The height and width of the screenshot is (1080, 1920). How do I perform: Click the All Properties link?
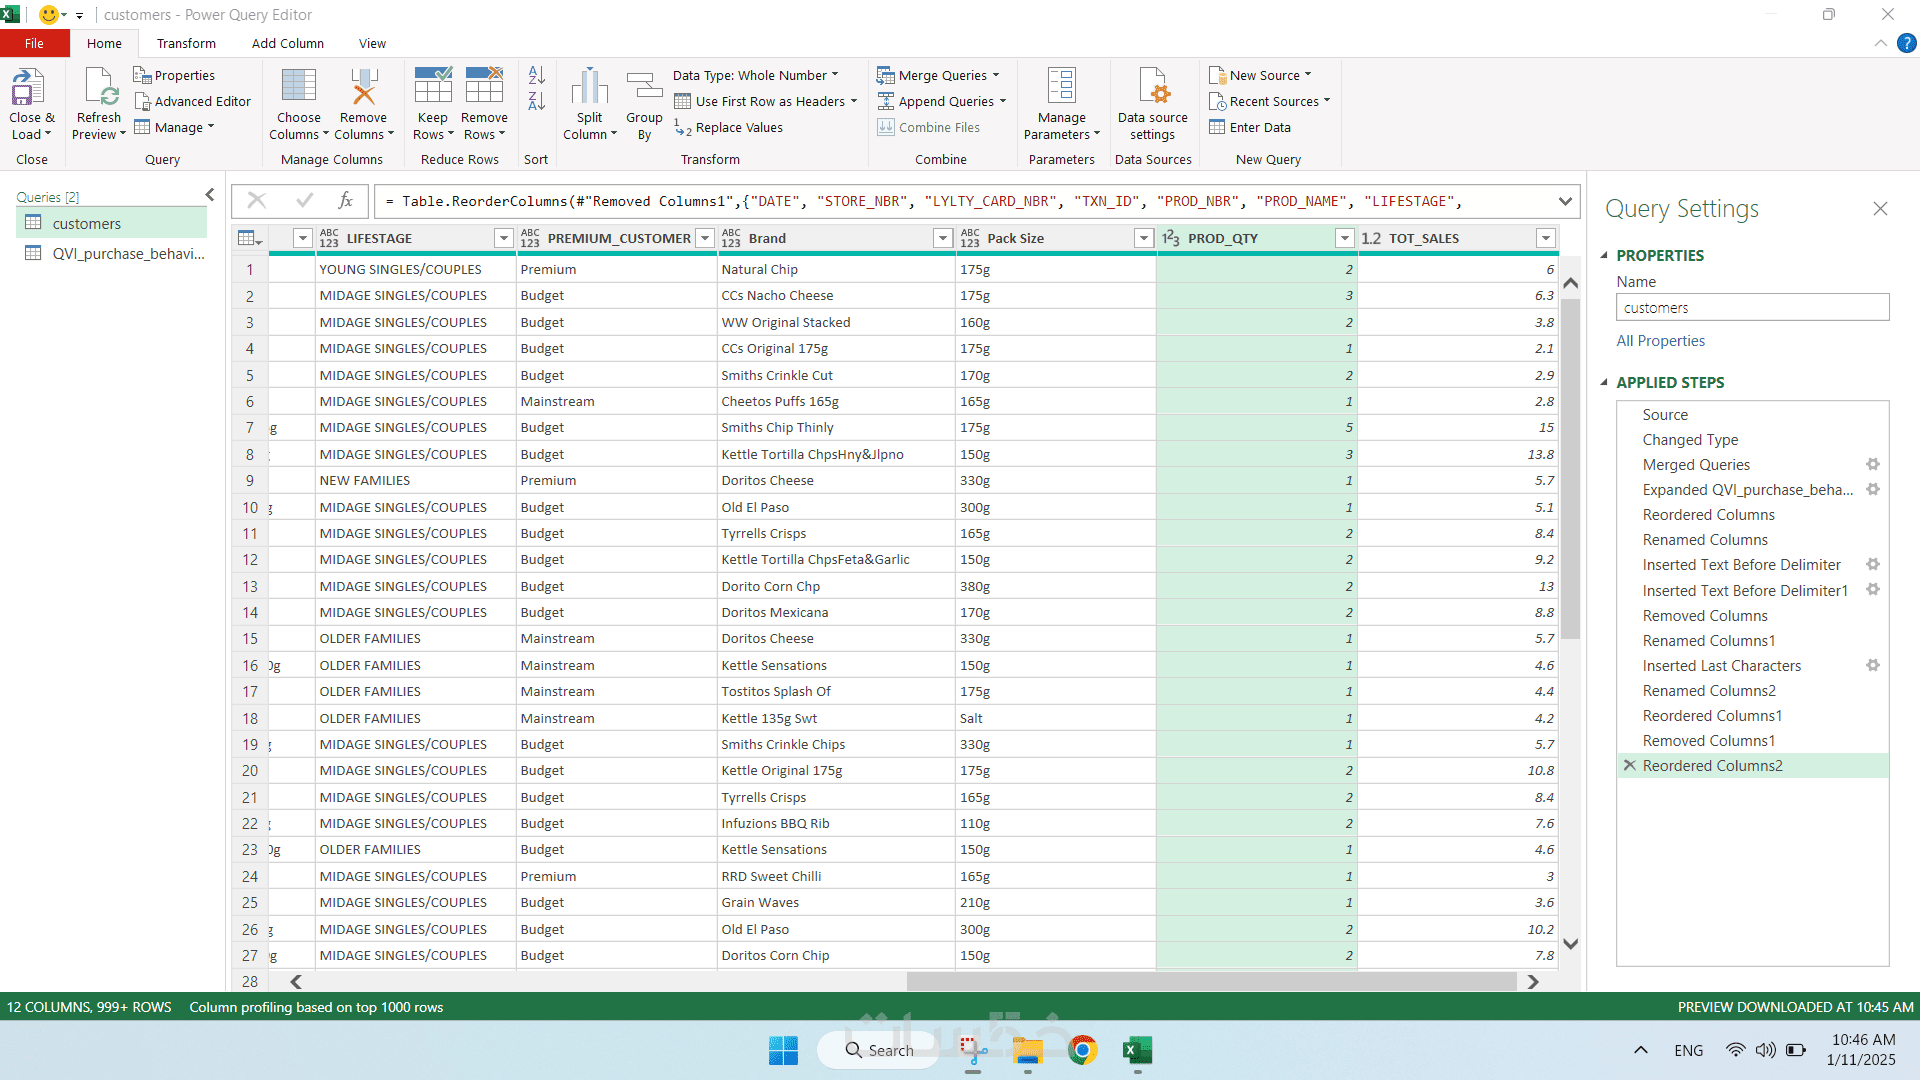pos(1660,340)
